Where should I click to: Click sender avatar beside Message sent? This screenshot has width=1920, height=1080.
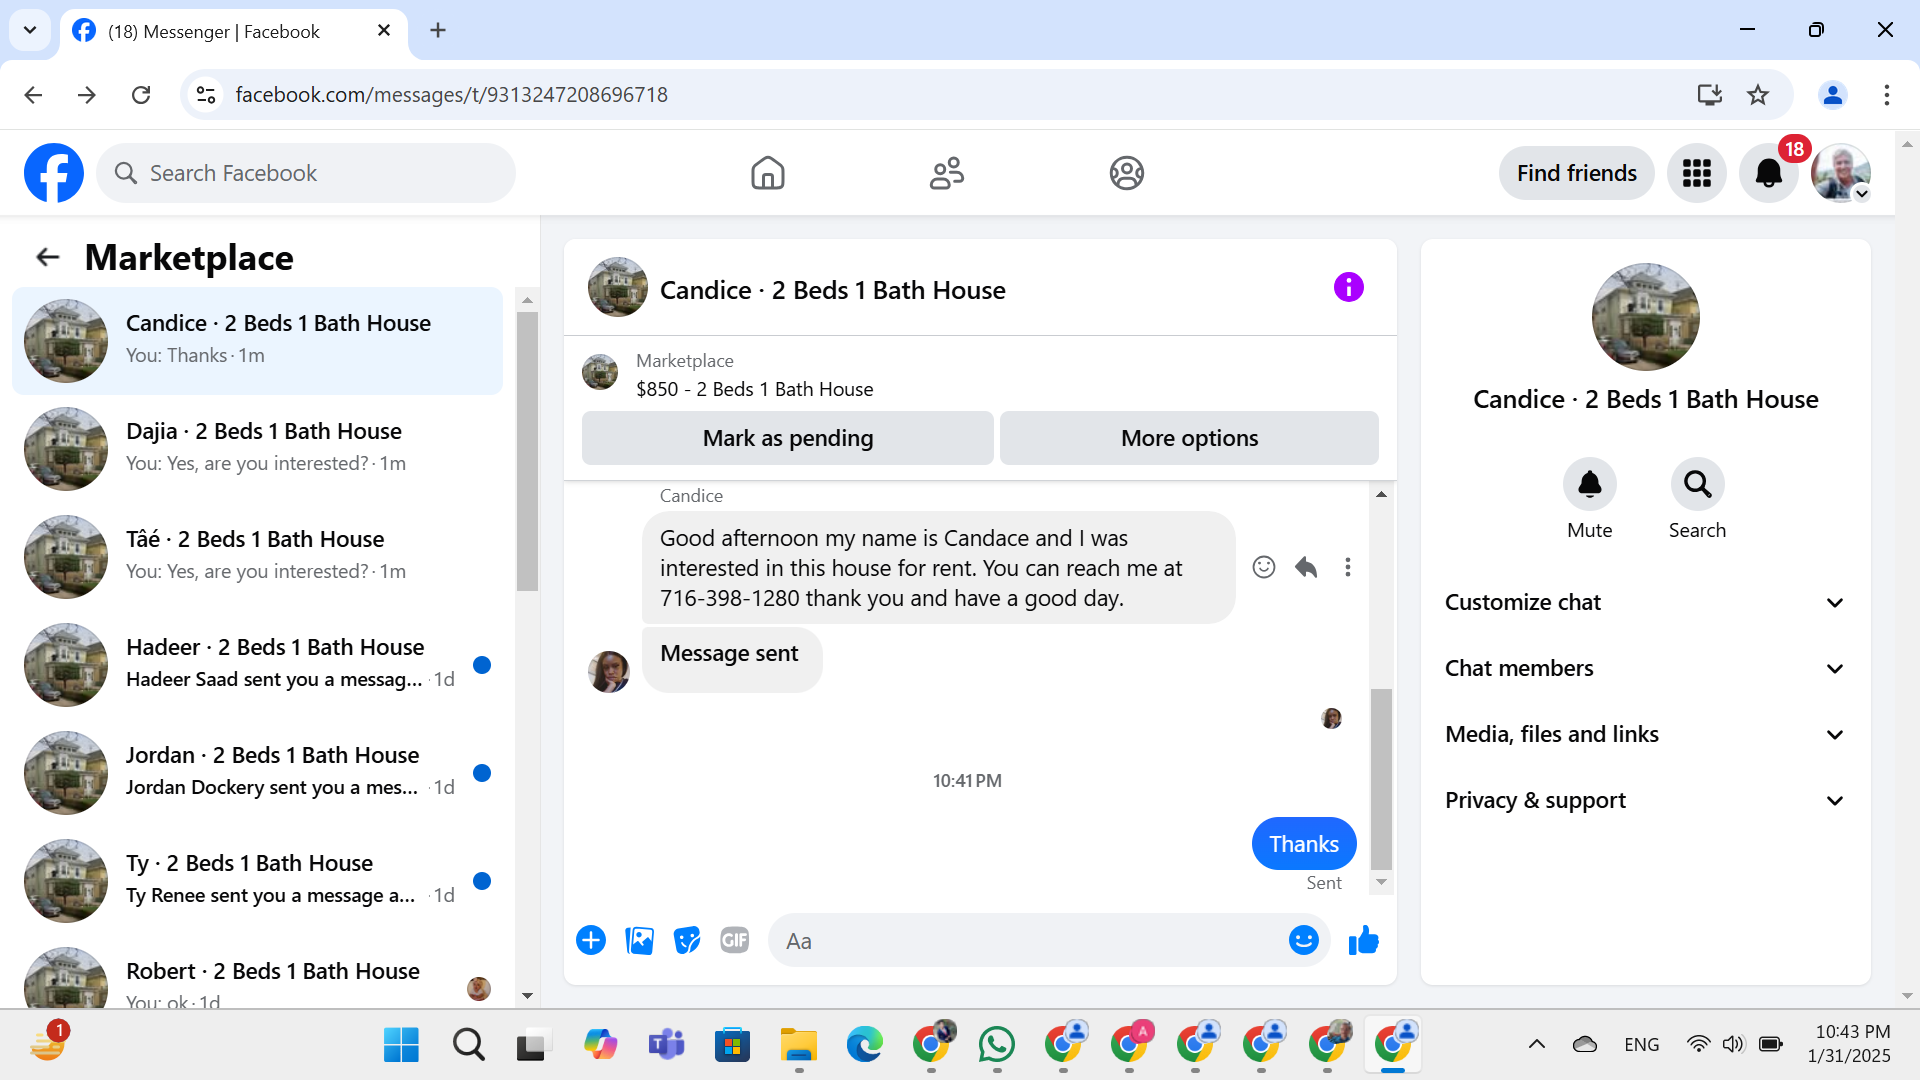tap(608, 671)
